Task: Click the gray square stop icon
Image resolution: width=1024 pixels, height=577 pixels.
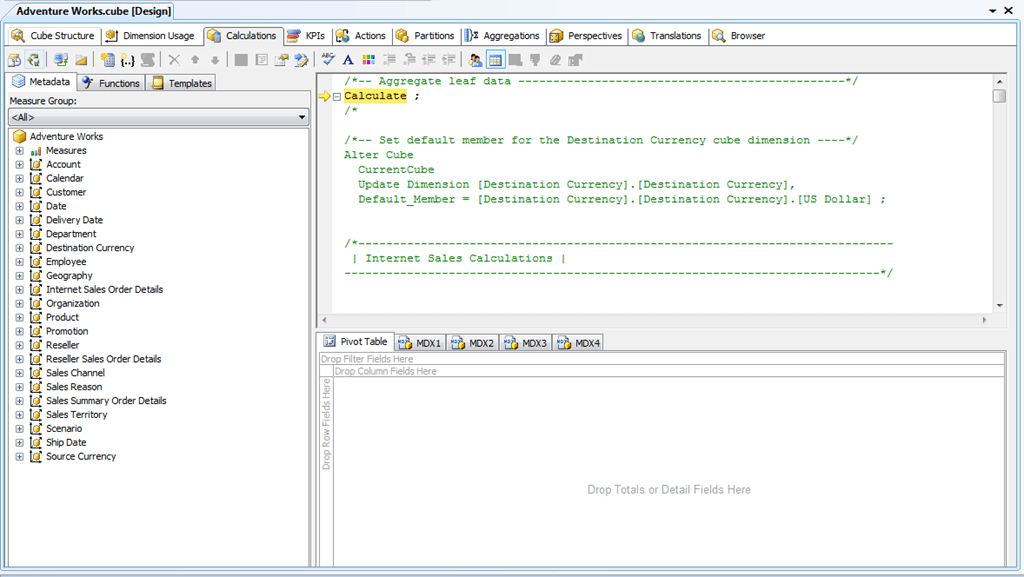Action: tap(241, 60)
